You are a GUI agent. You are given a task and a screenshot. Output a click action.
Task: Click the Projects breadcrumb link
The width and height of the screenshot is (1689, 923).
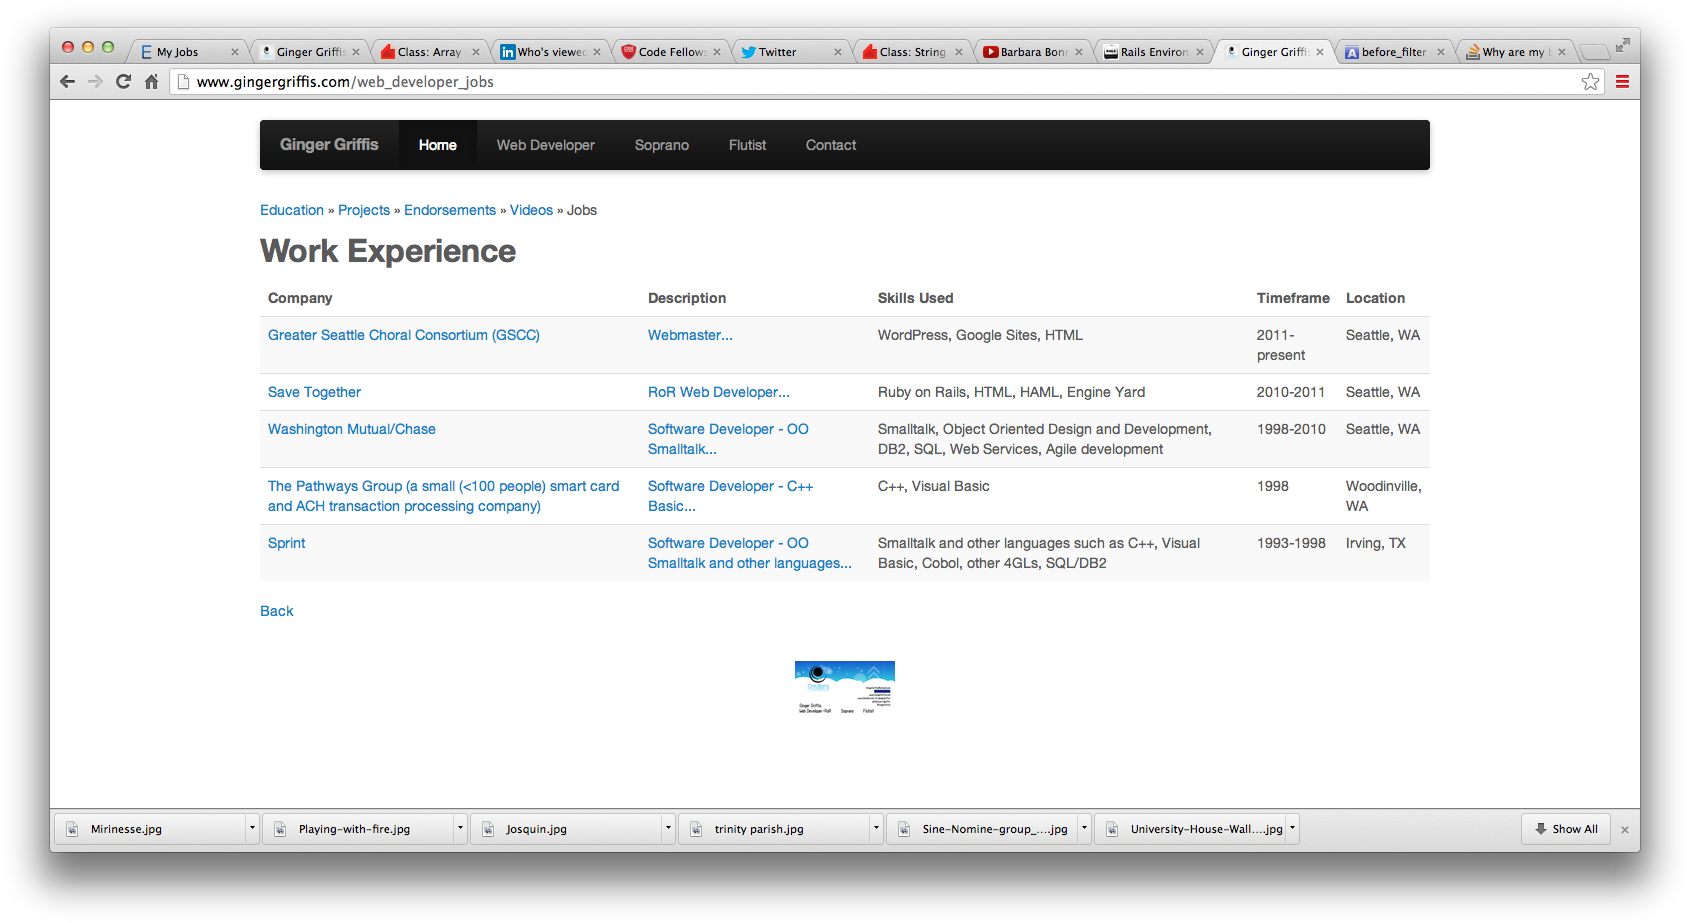[364, 210]
